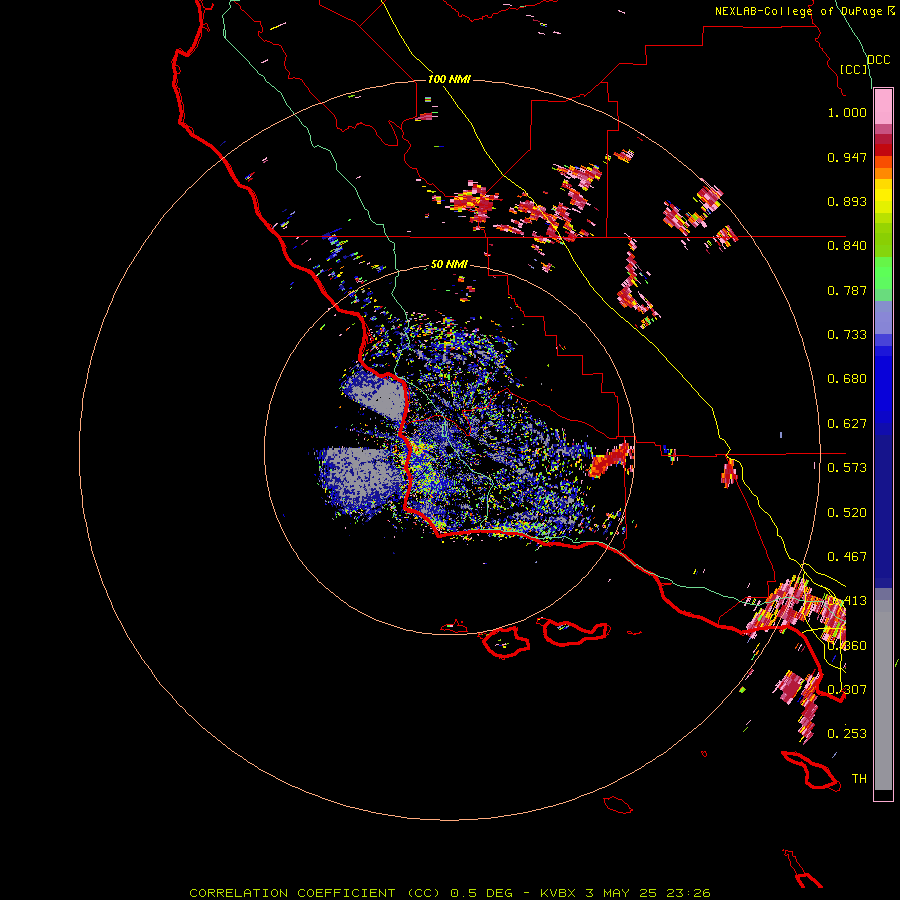Click the TH threshold label

click(859, 779)
